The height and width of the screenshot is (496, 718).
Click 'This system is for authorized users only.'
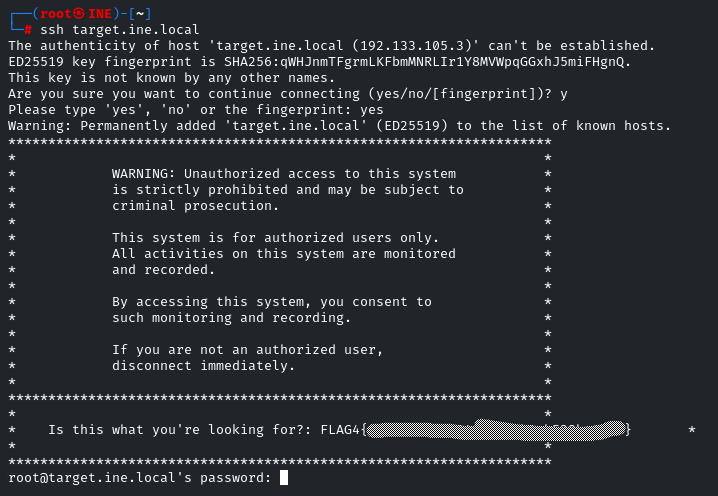tap(276, 238)
